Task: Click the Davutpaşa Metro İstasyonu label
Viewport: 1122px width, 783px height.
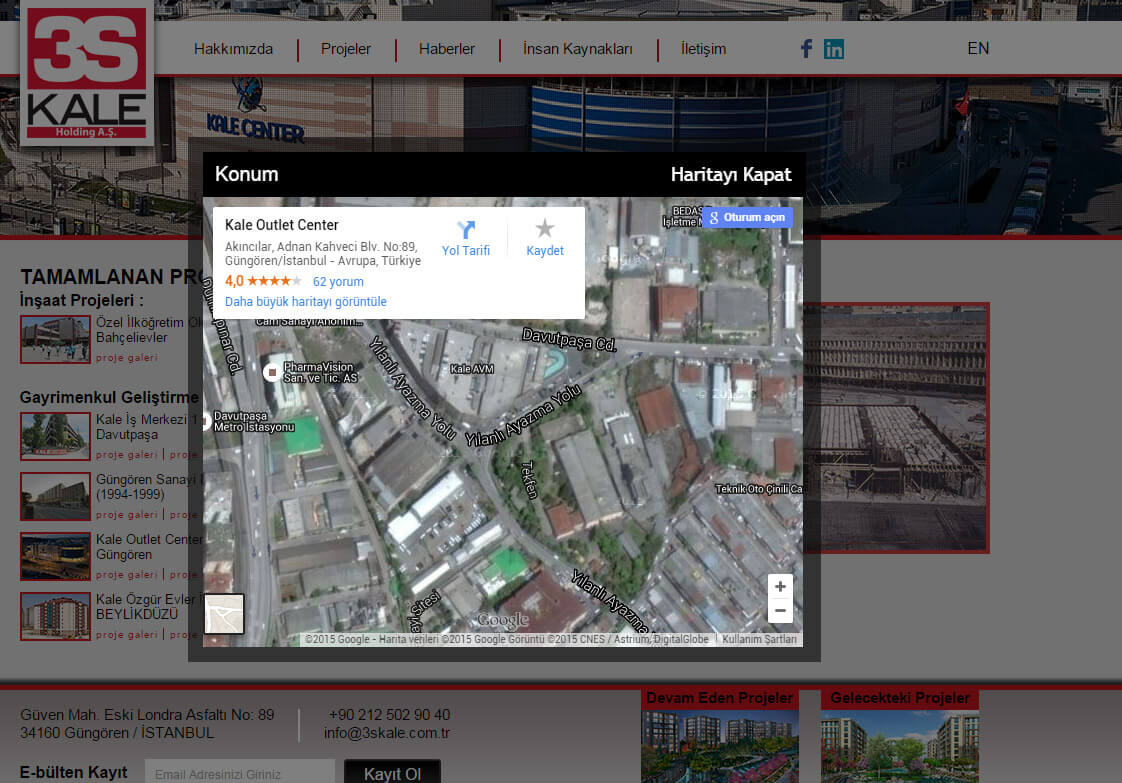Action: pyautogui.click(x=254, y=421)
